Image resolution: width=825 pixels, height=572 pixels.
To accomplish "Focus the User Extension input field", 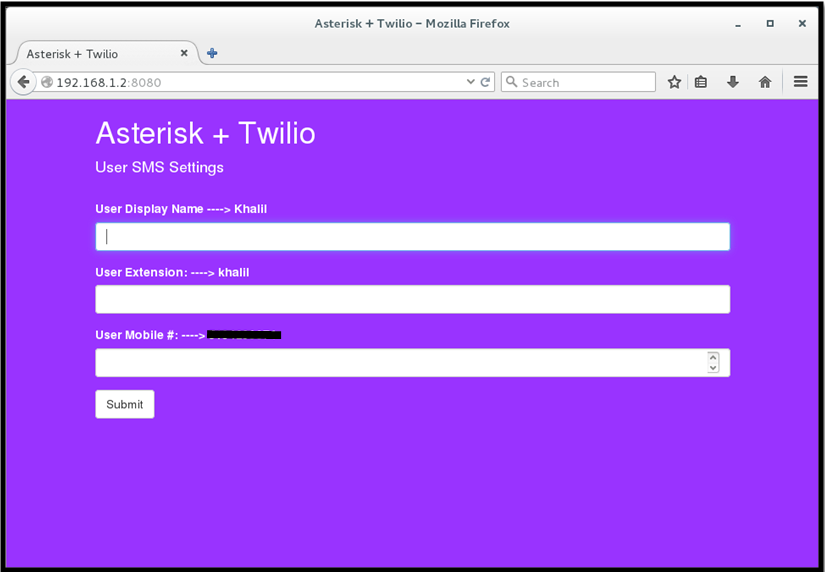I will coord(412,299).
